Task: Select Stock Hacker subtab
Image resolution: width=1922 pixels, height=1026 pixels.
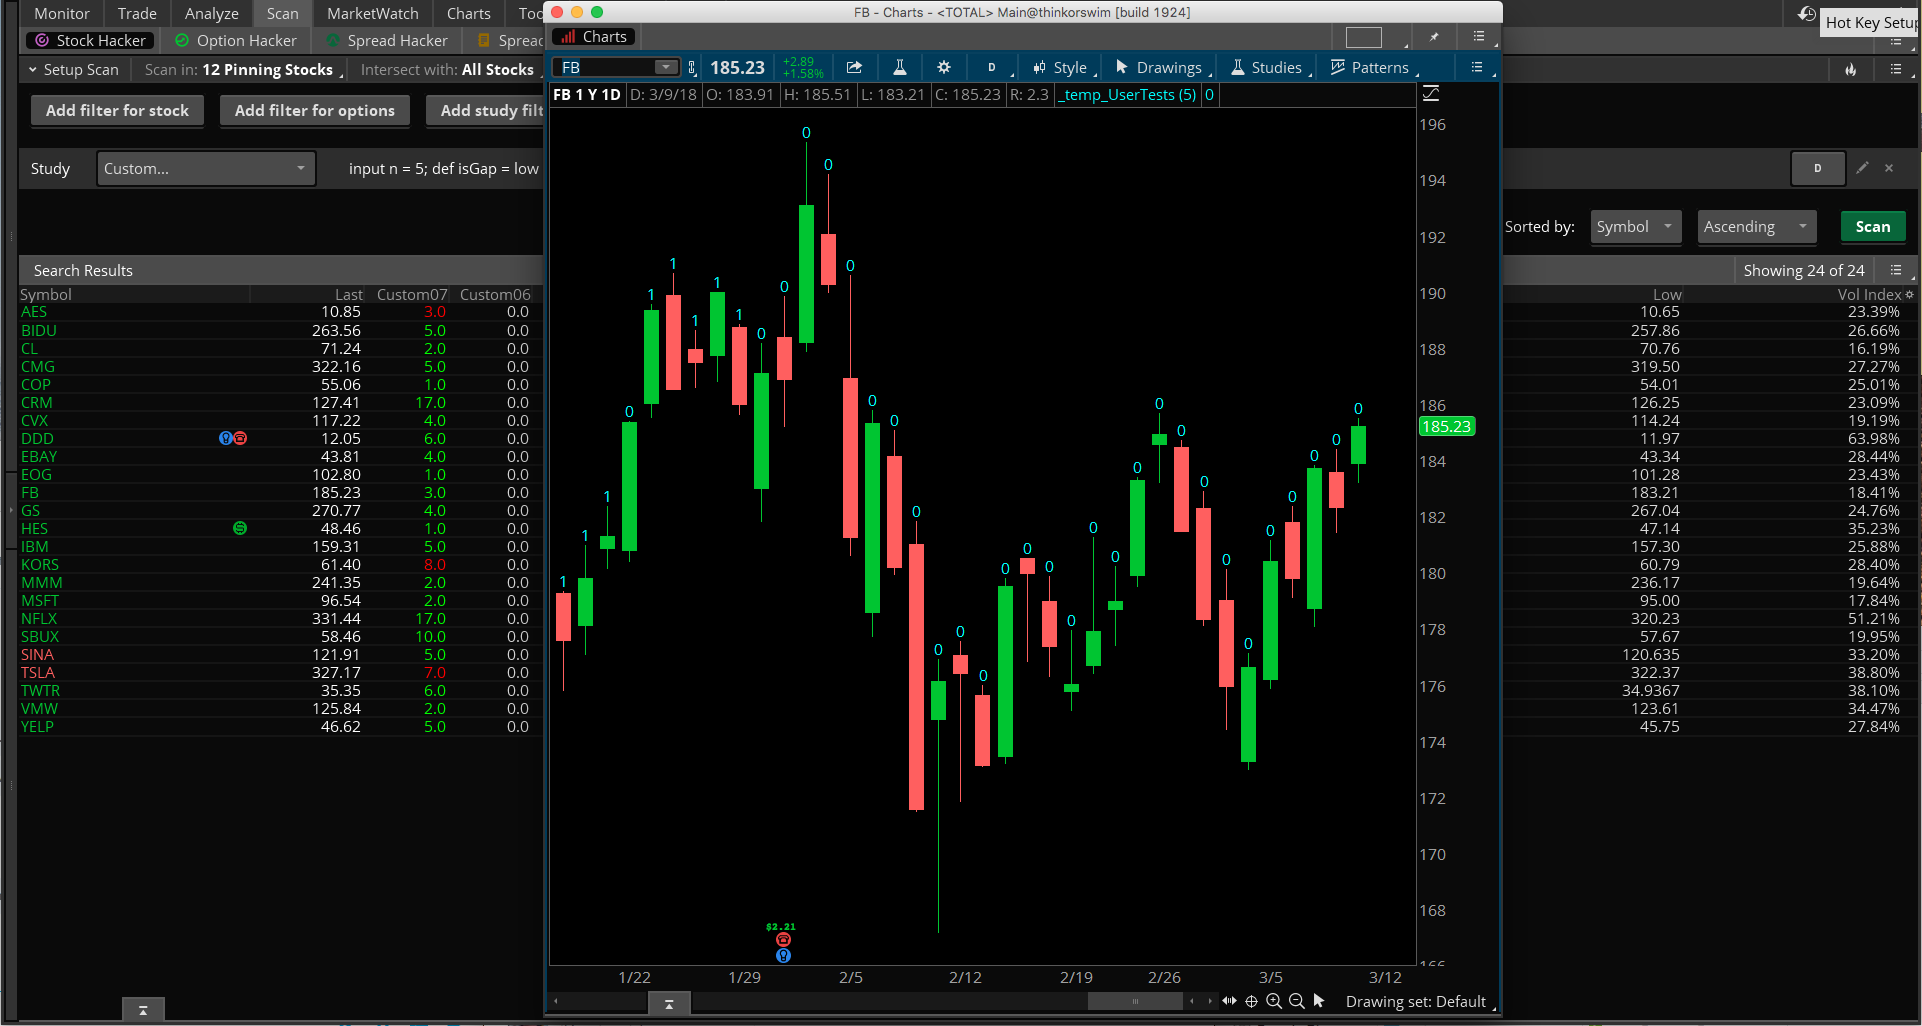Action: [91, 40]
